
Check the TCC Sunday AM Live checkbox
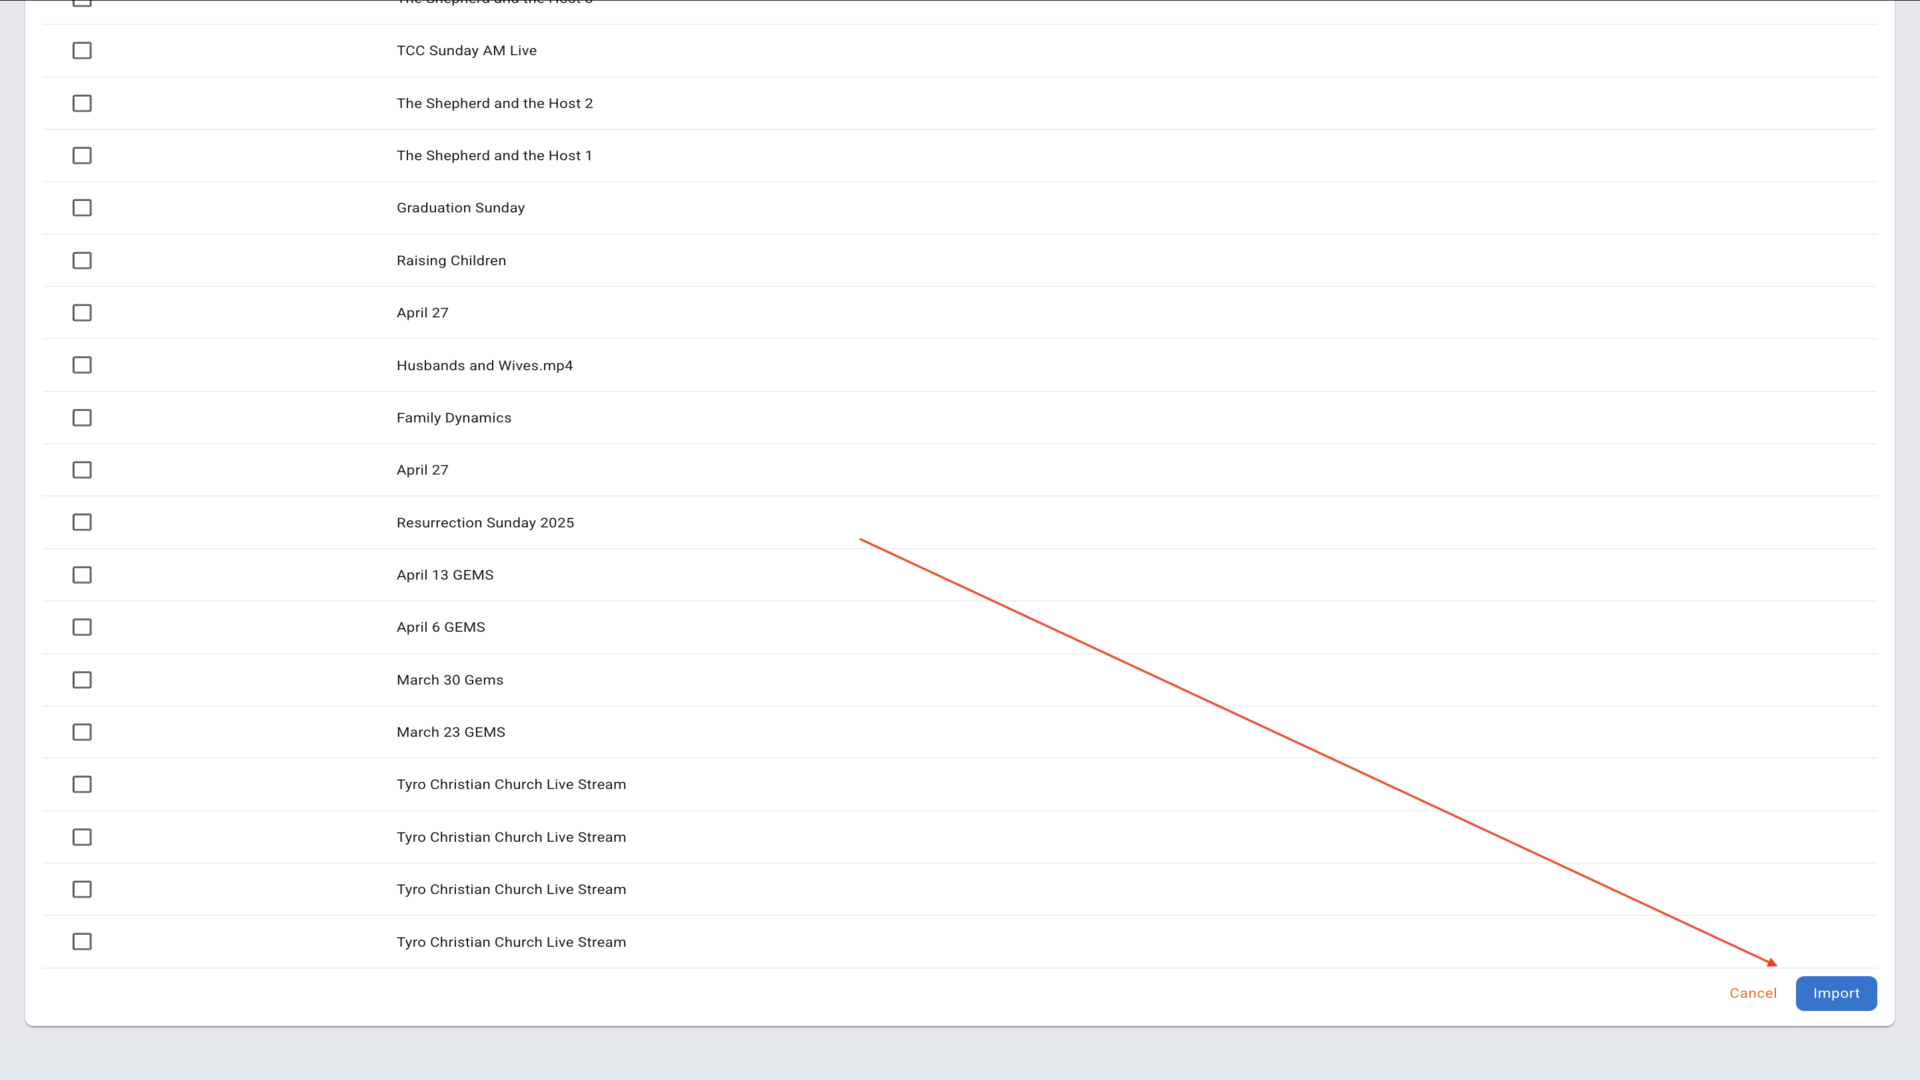[x=82, y=51]
